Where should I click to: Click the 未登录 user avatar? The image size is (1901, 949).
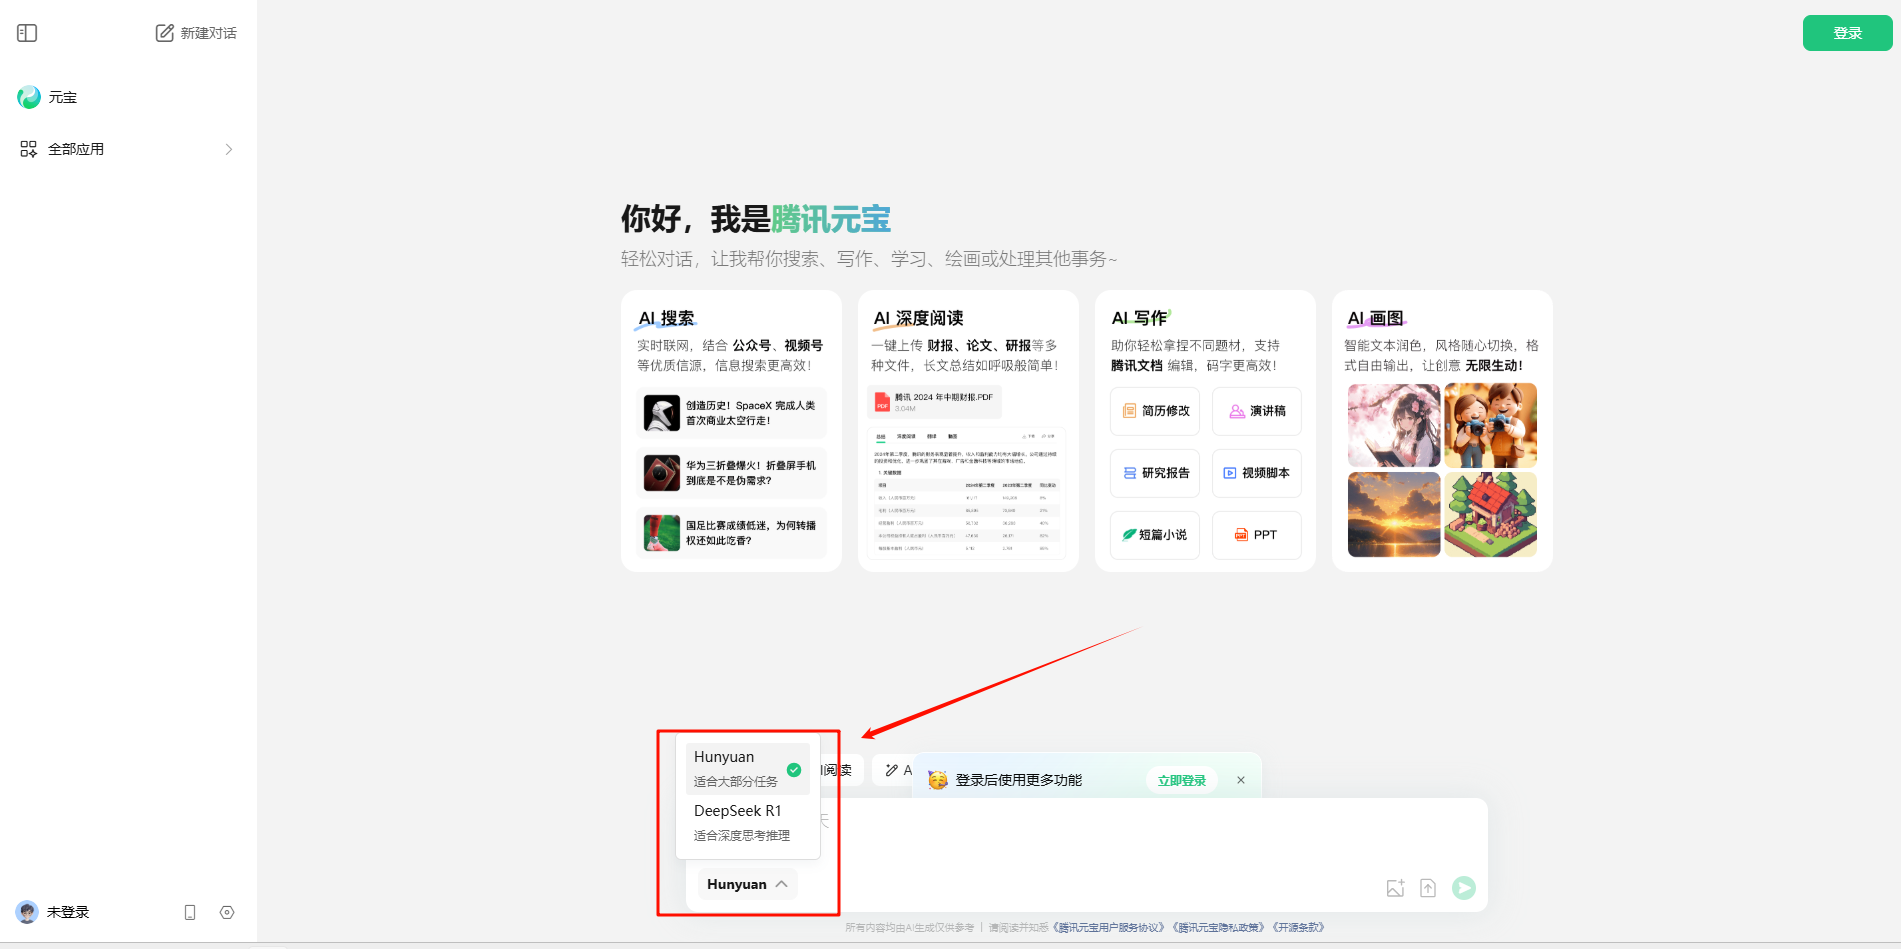27,912
